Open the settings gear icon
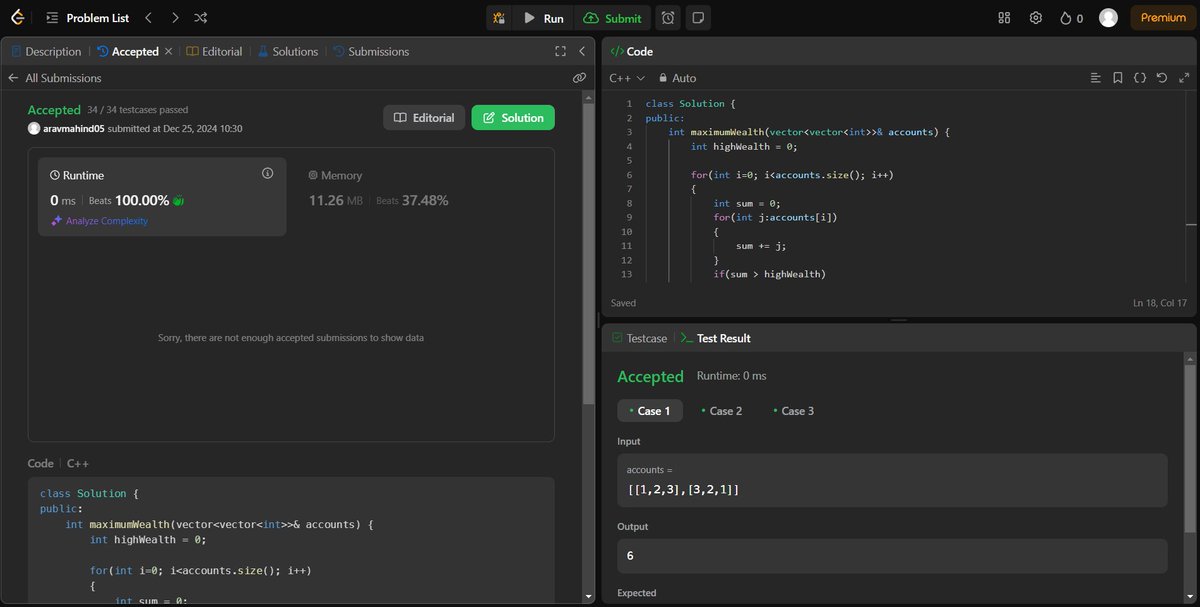This screenshot has width=1200, height=607. pyautogui.click(x=1035, y=17)
